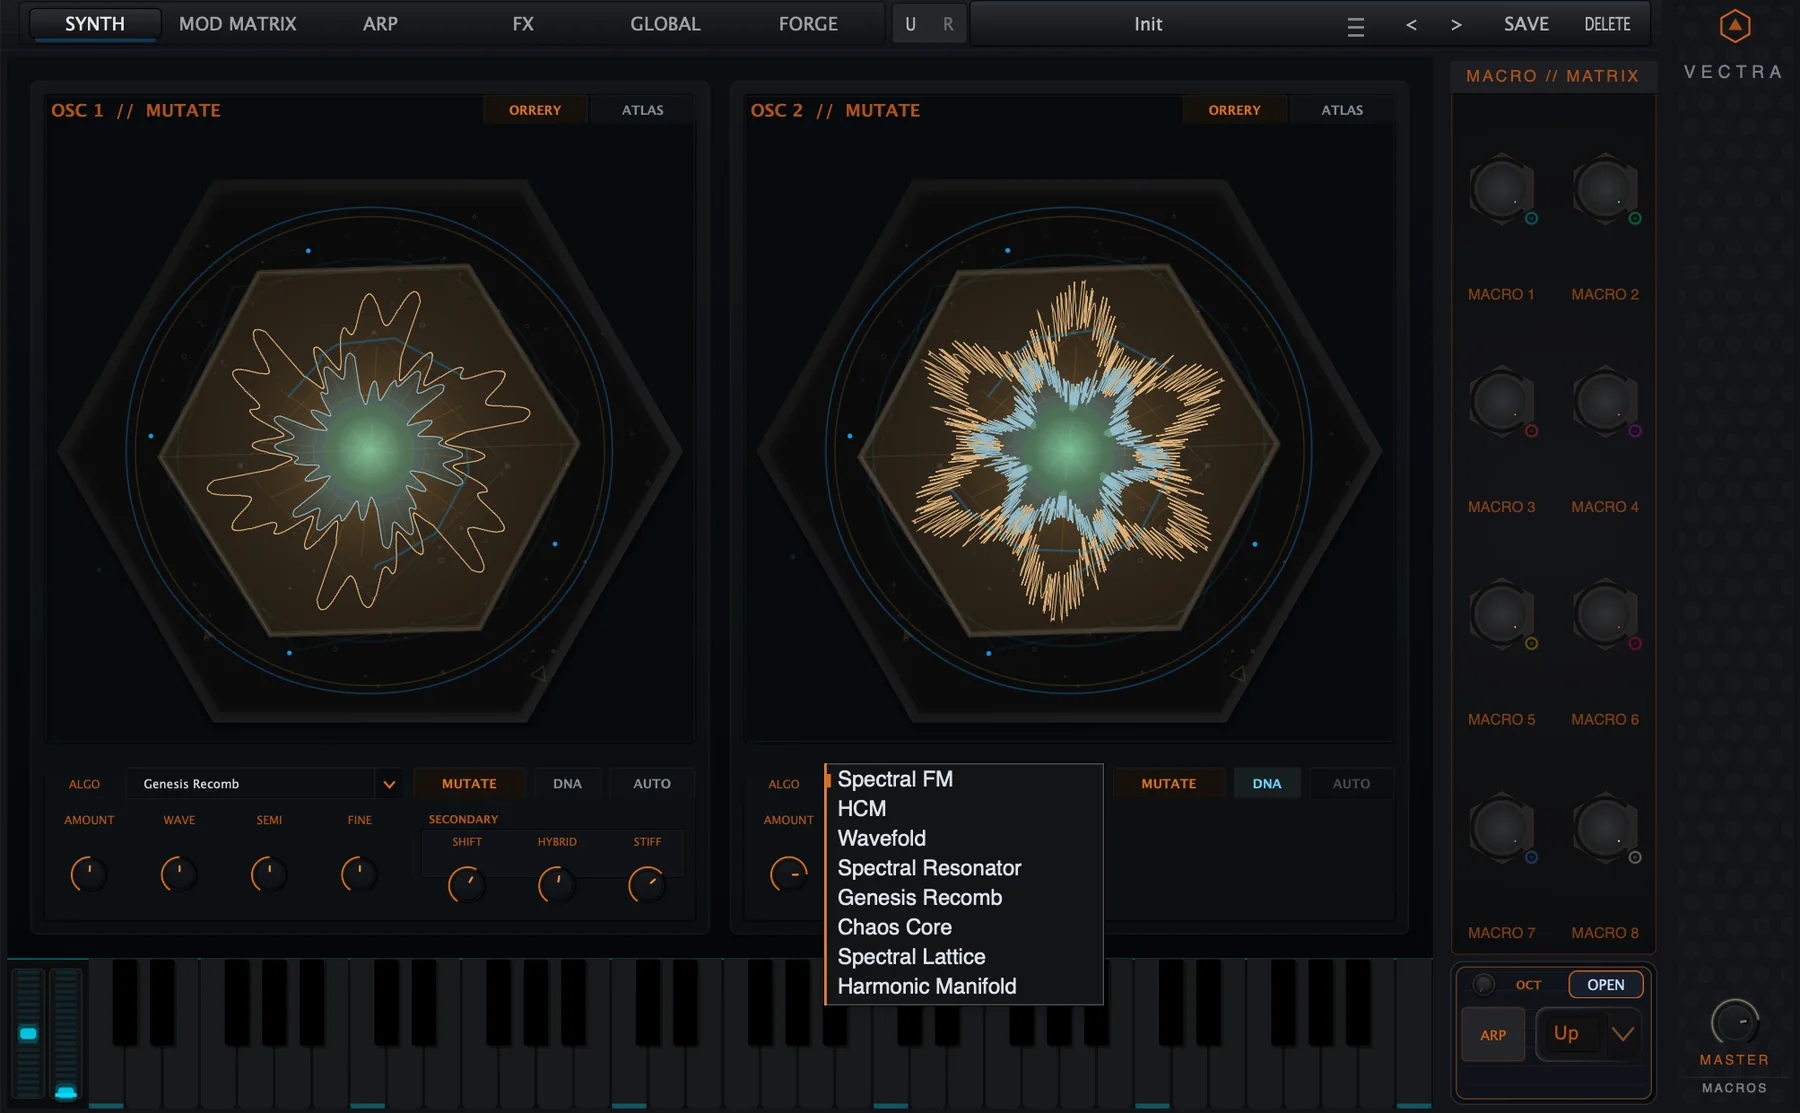The height and width of the screenshot is (1113, 1800).
Task: Click the white assign ring under Macro 8 knob
Action: click(x=1635, y=857)
